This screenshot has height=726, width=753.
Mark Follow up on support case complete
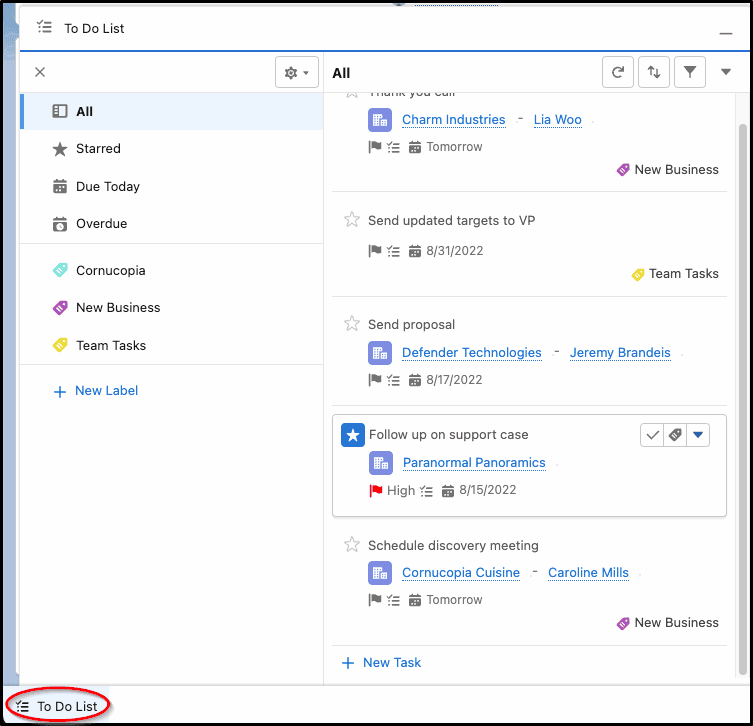(x=652, y=435)
